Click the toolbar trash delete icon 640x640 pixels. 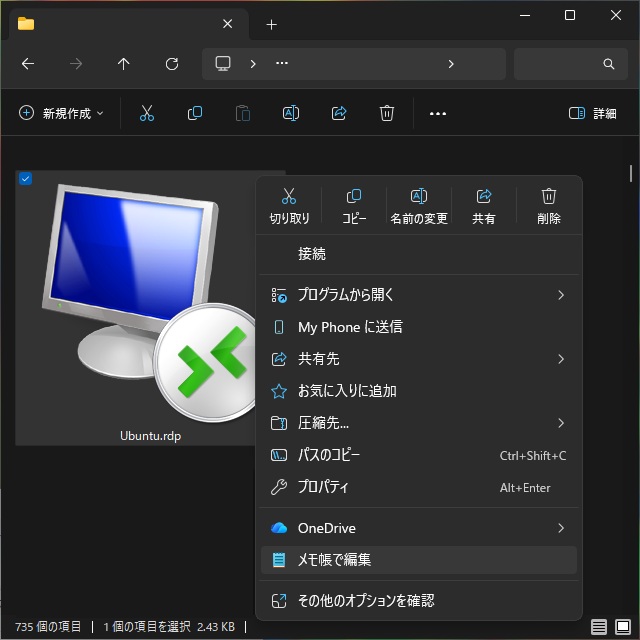387,113
